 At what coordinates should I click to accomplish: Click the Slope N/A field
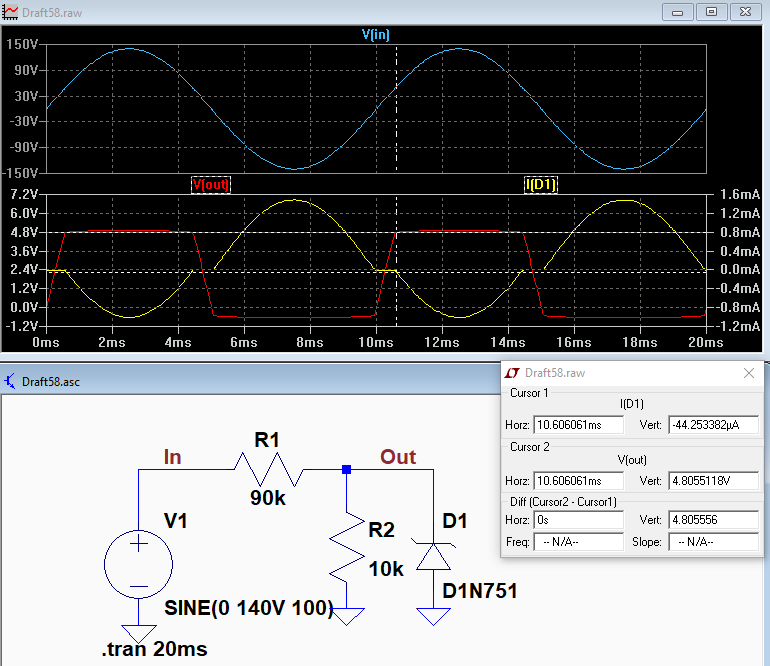(x=713, y=542)
